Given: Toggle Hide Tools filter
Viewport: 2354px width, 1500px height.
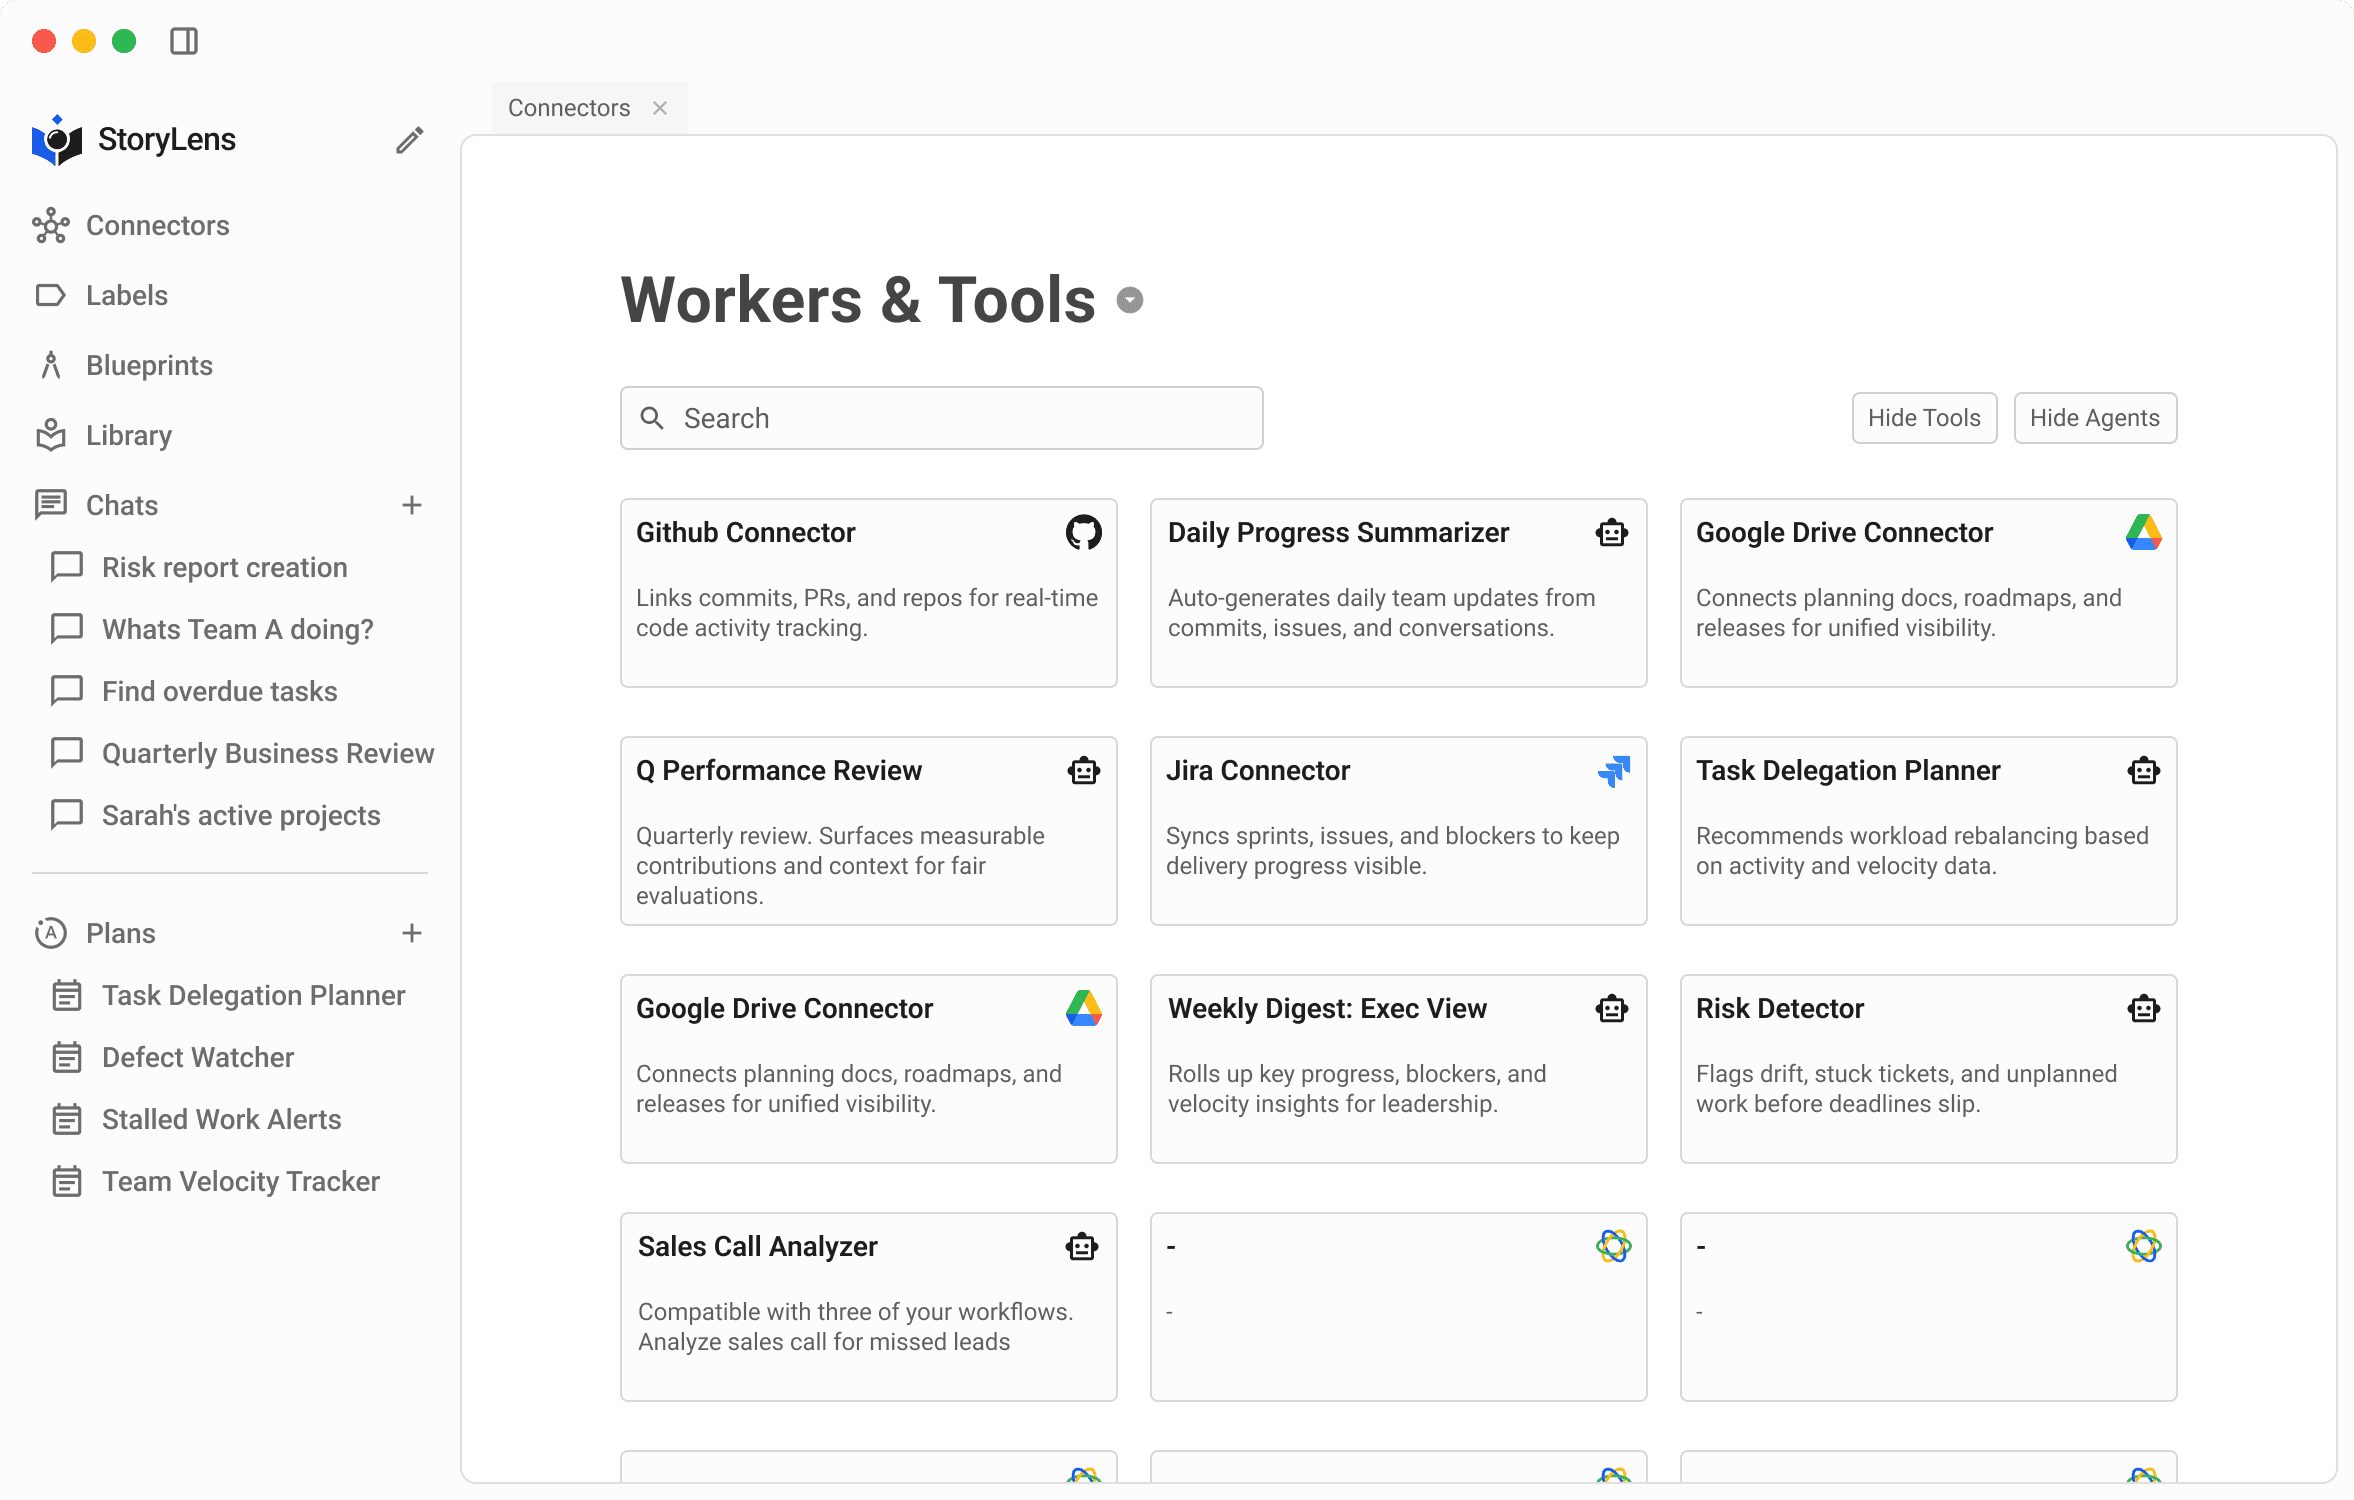Looking at the screenshot, I should tap(1923, 418).
